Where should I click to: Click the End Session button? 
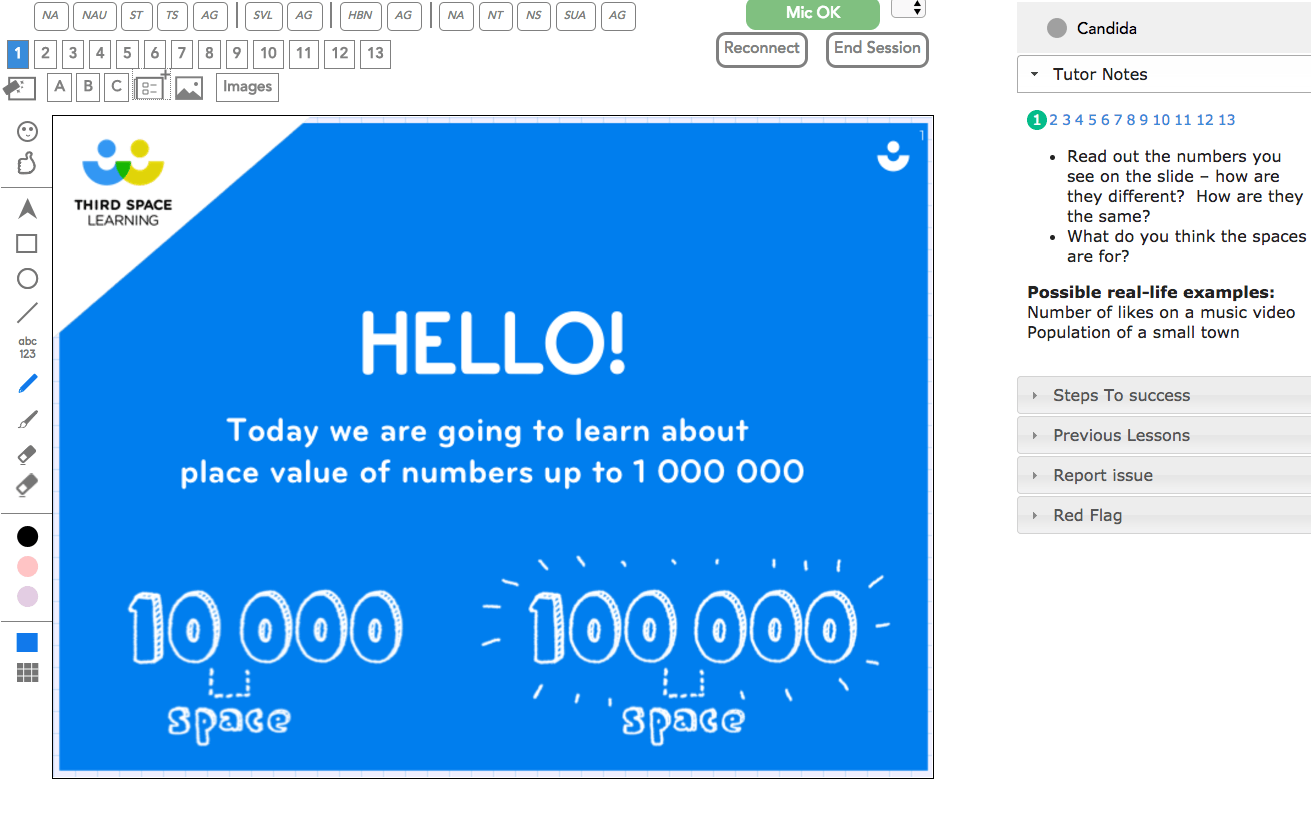pos(877,49)
